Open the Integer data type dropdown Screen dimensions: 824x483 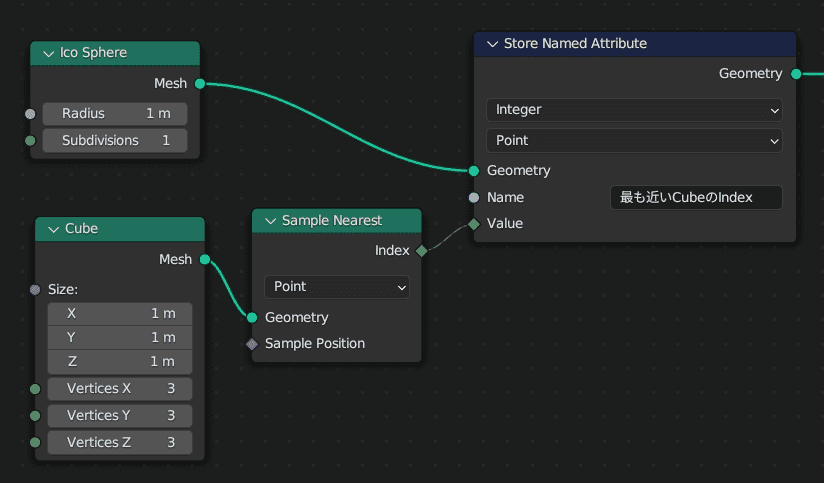coord(634,110)
